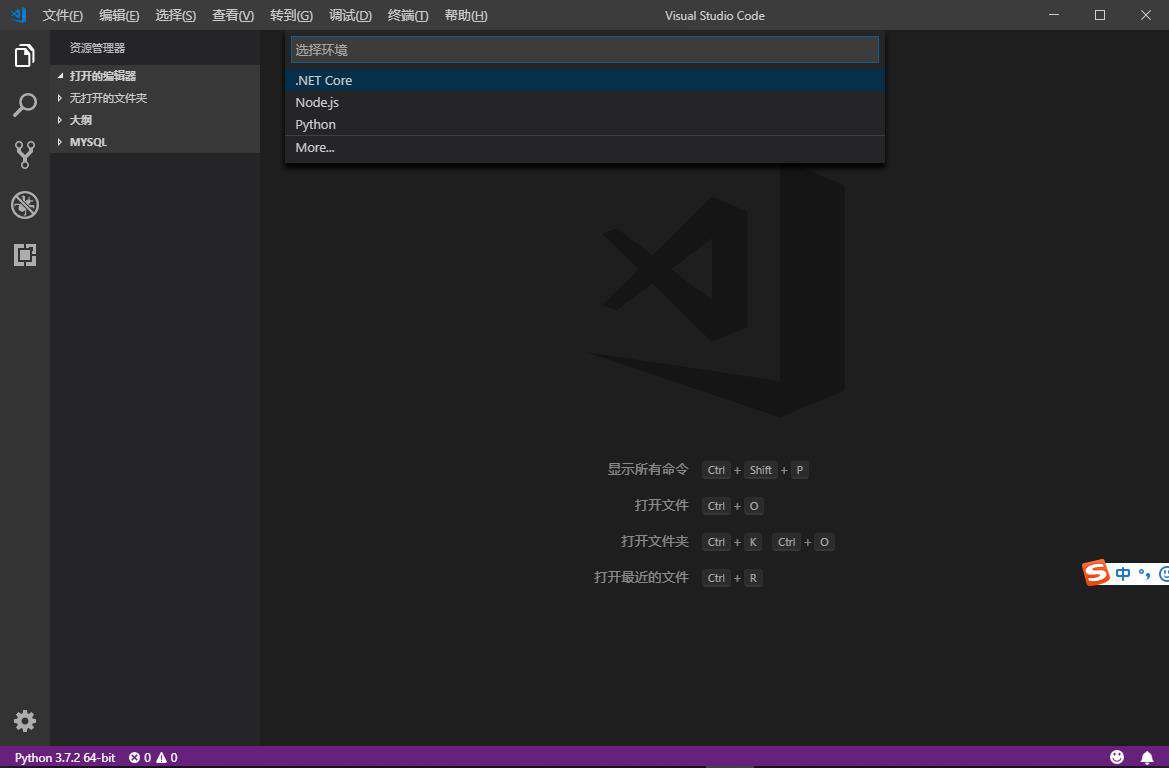Toggle Sogou 中 language mode indicator

(1123, 573)
